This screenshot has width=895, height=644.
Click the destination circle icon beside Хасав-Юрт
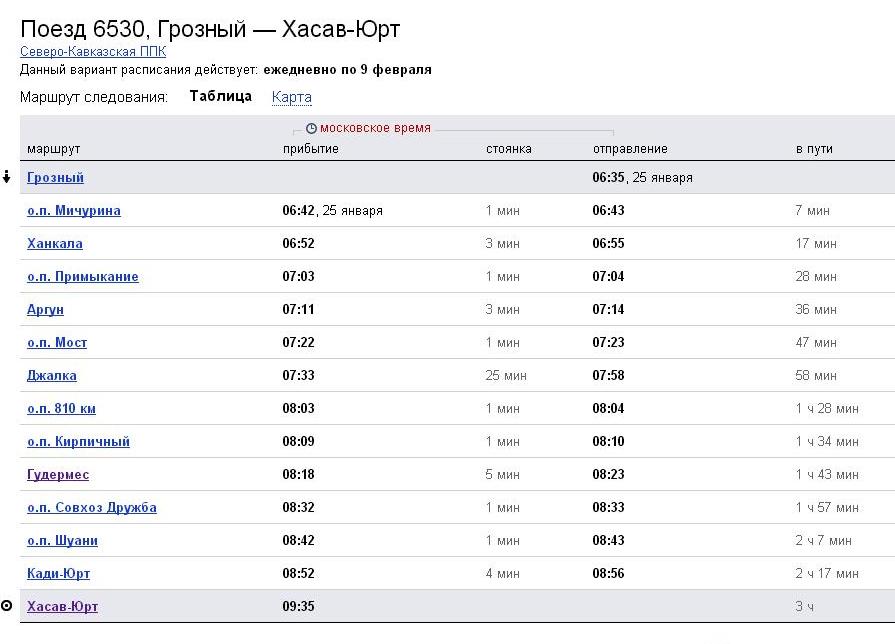point(7,606)
